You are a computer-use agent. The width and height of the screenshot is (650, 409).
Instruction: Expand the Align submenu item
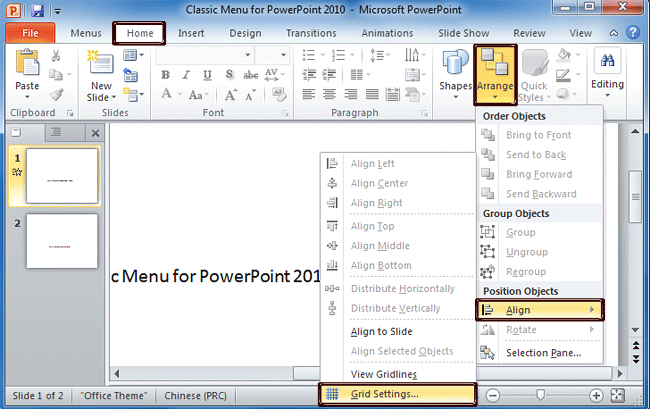(x=540, y=310)
